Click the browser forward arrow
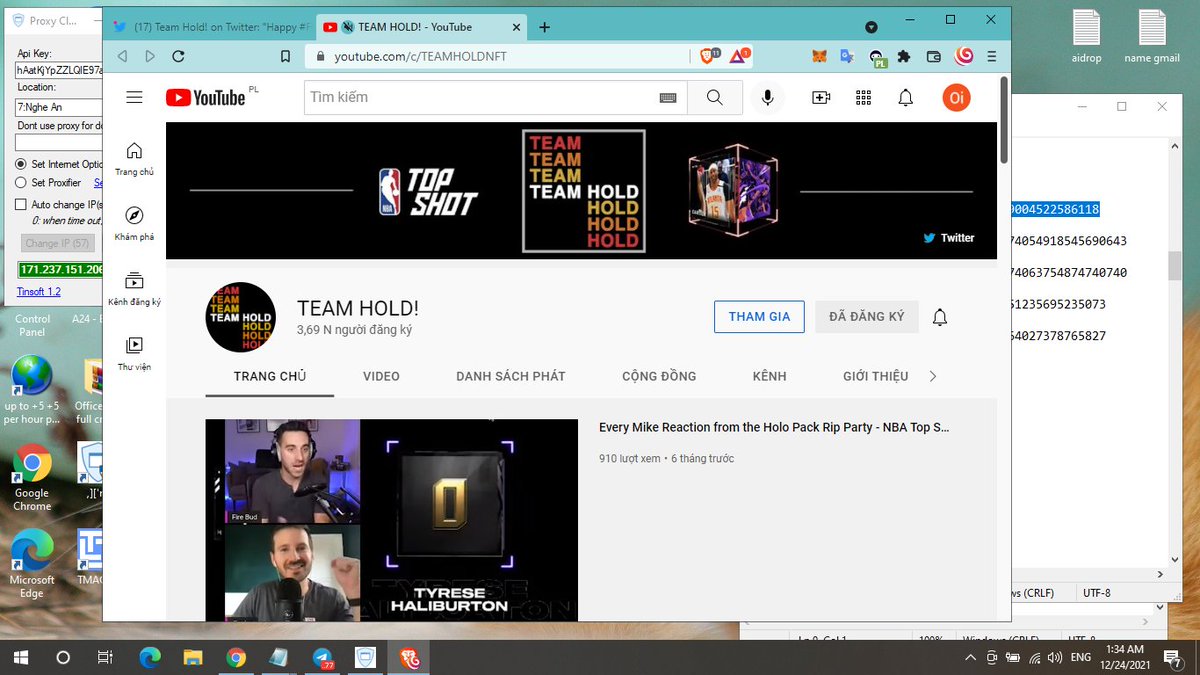Viewport: 1200px width, 675px height. point(150,57)
